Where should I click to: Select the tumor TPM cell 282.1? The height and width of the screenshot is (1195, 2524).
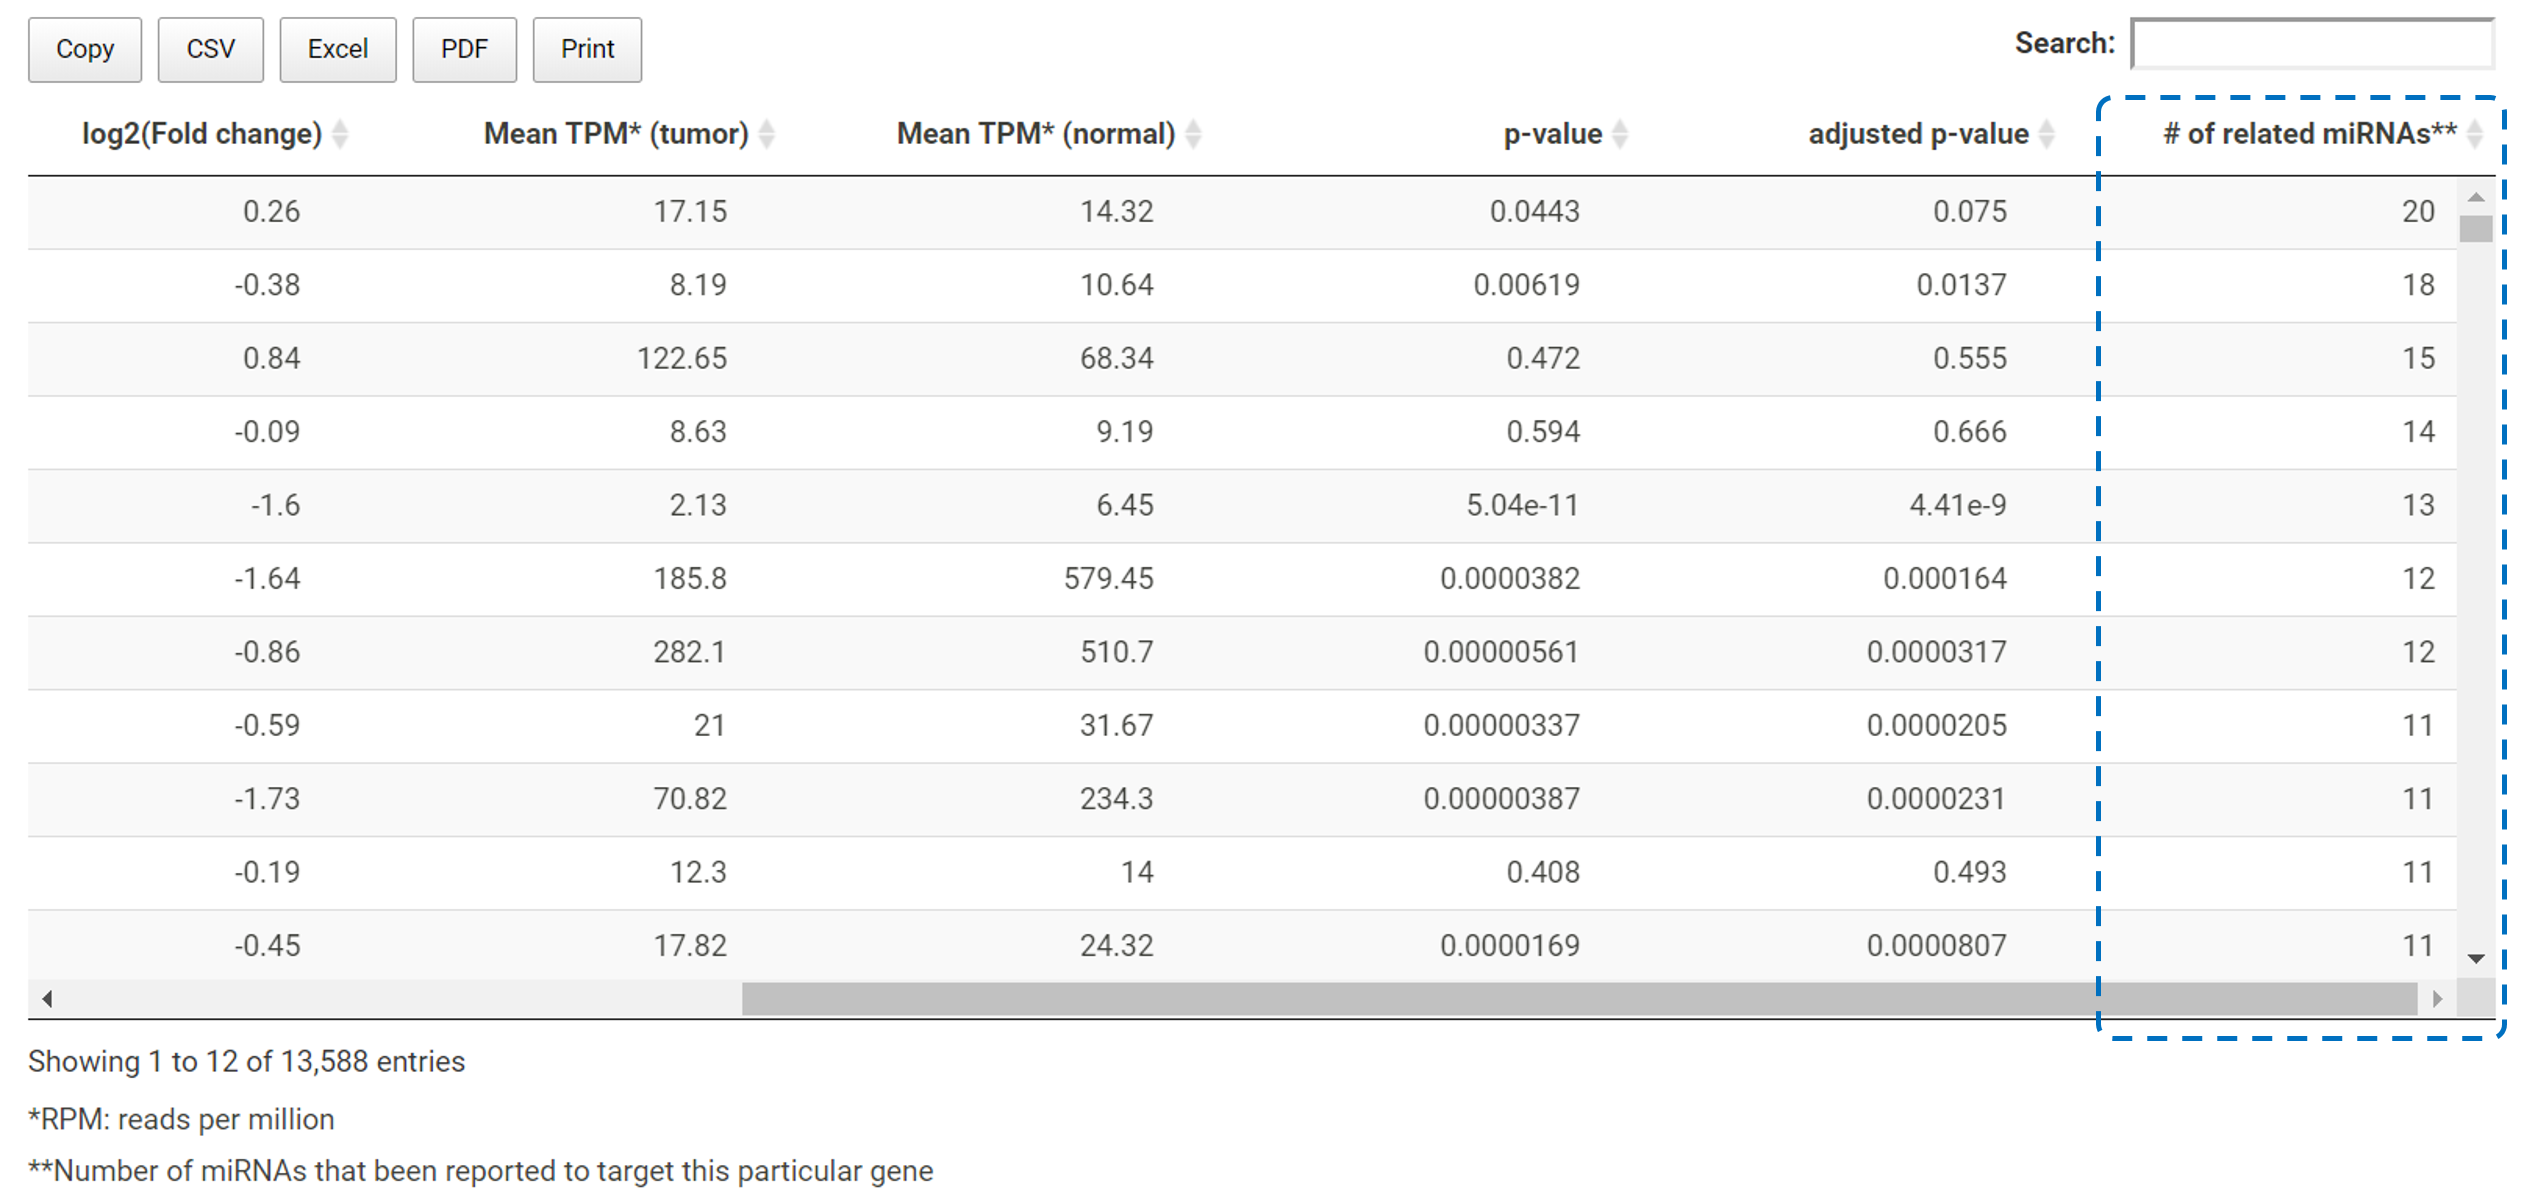click(x=690, y=652)
